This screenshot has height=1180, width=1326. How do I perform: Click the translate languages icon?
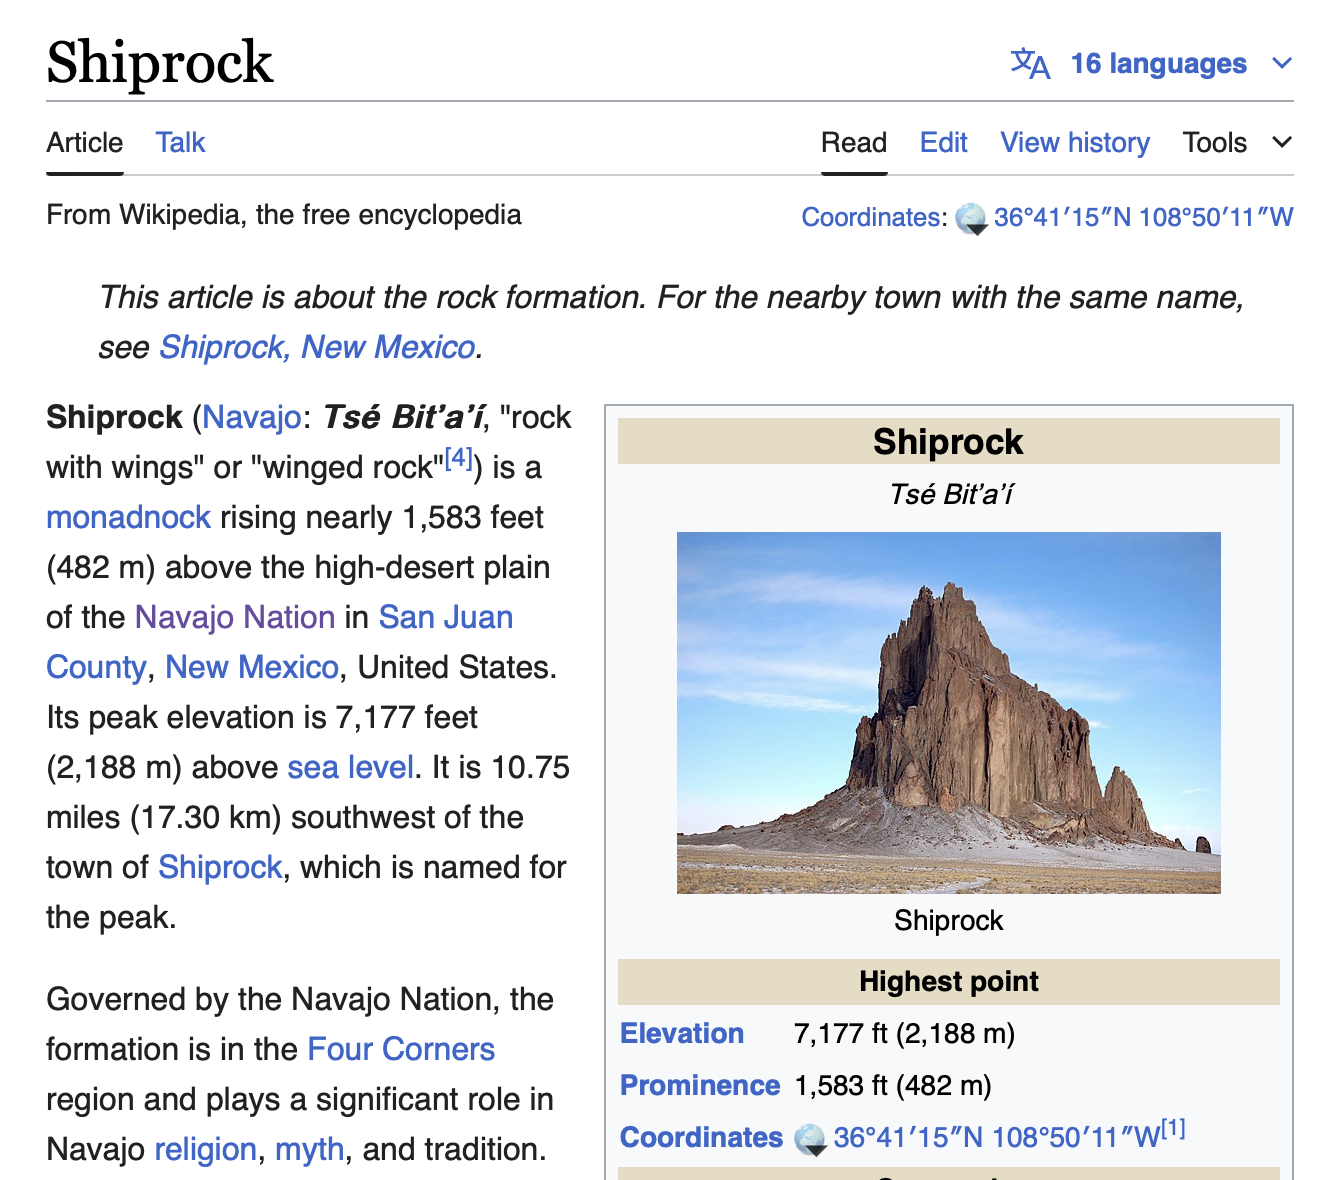(1030, 64)
